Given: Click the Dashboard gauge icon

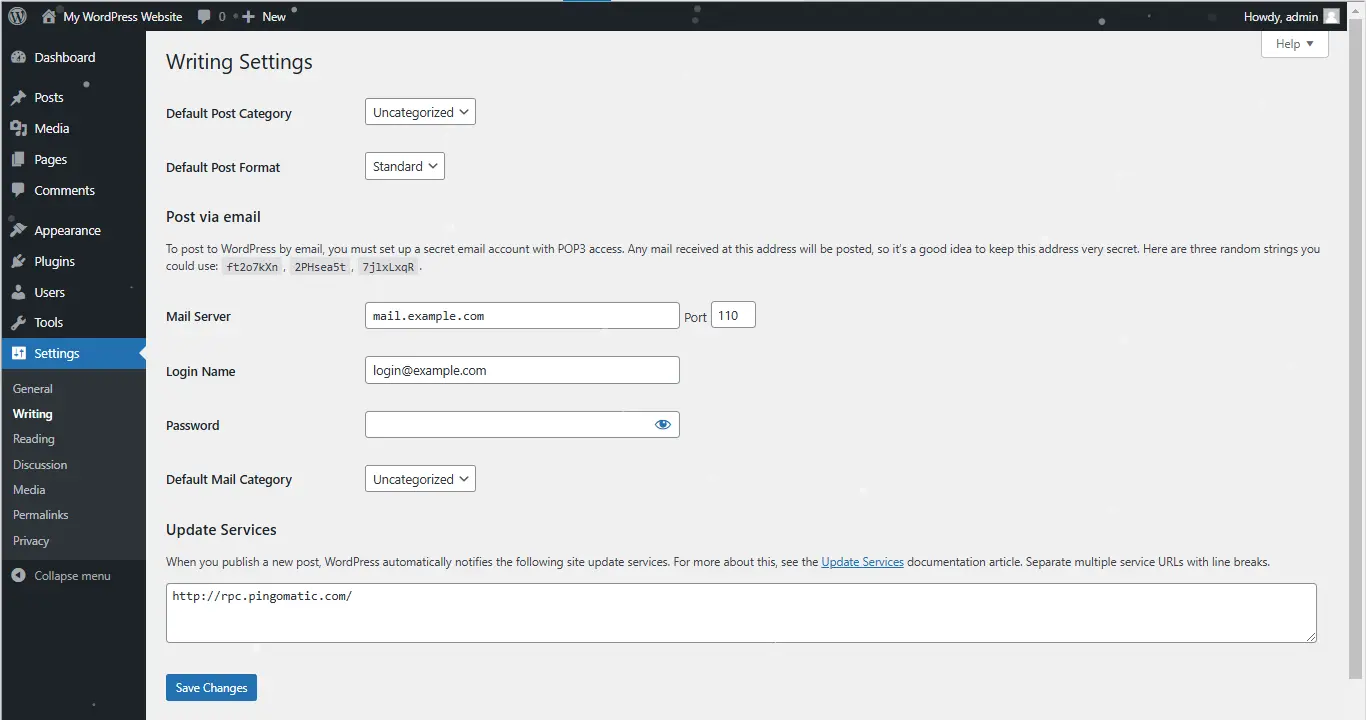Looking at the screenshot, I should click(18, 57).
